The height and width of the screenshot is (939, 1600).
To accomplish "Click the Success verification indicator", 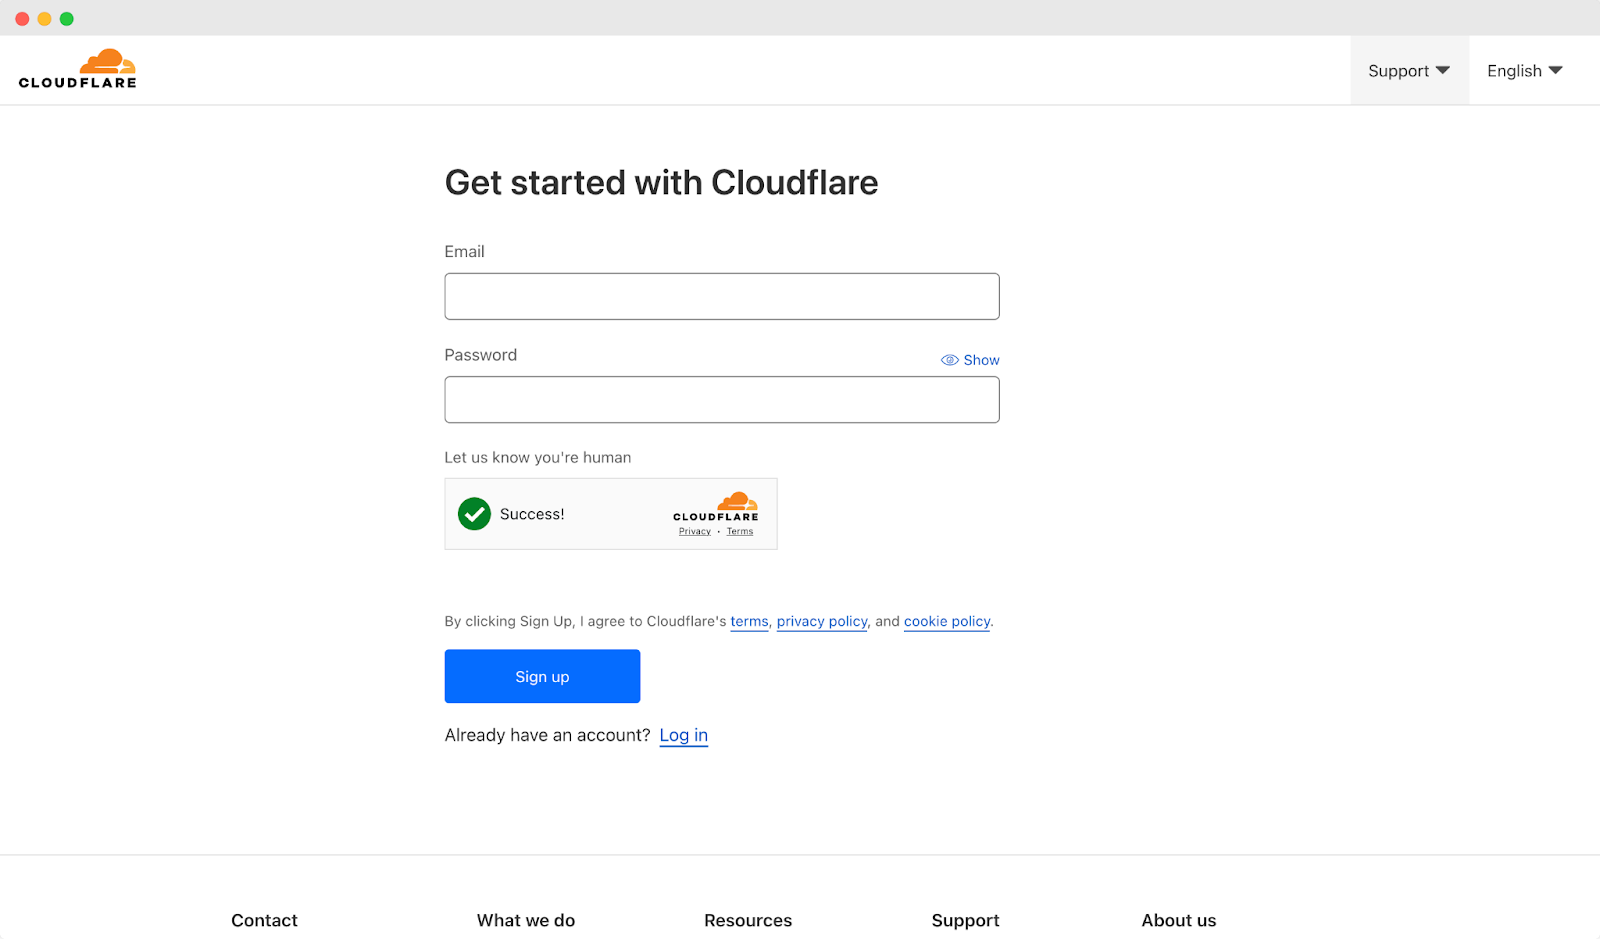I will coord(510,513).
